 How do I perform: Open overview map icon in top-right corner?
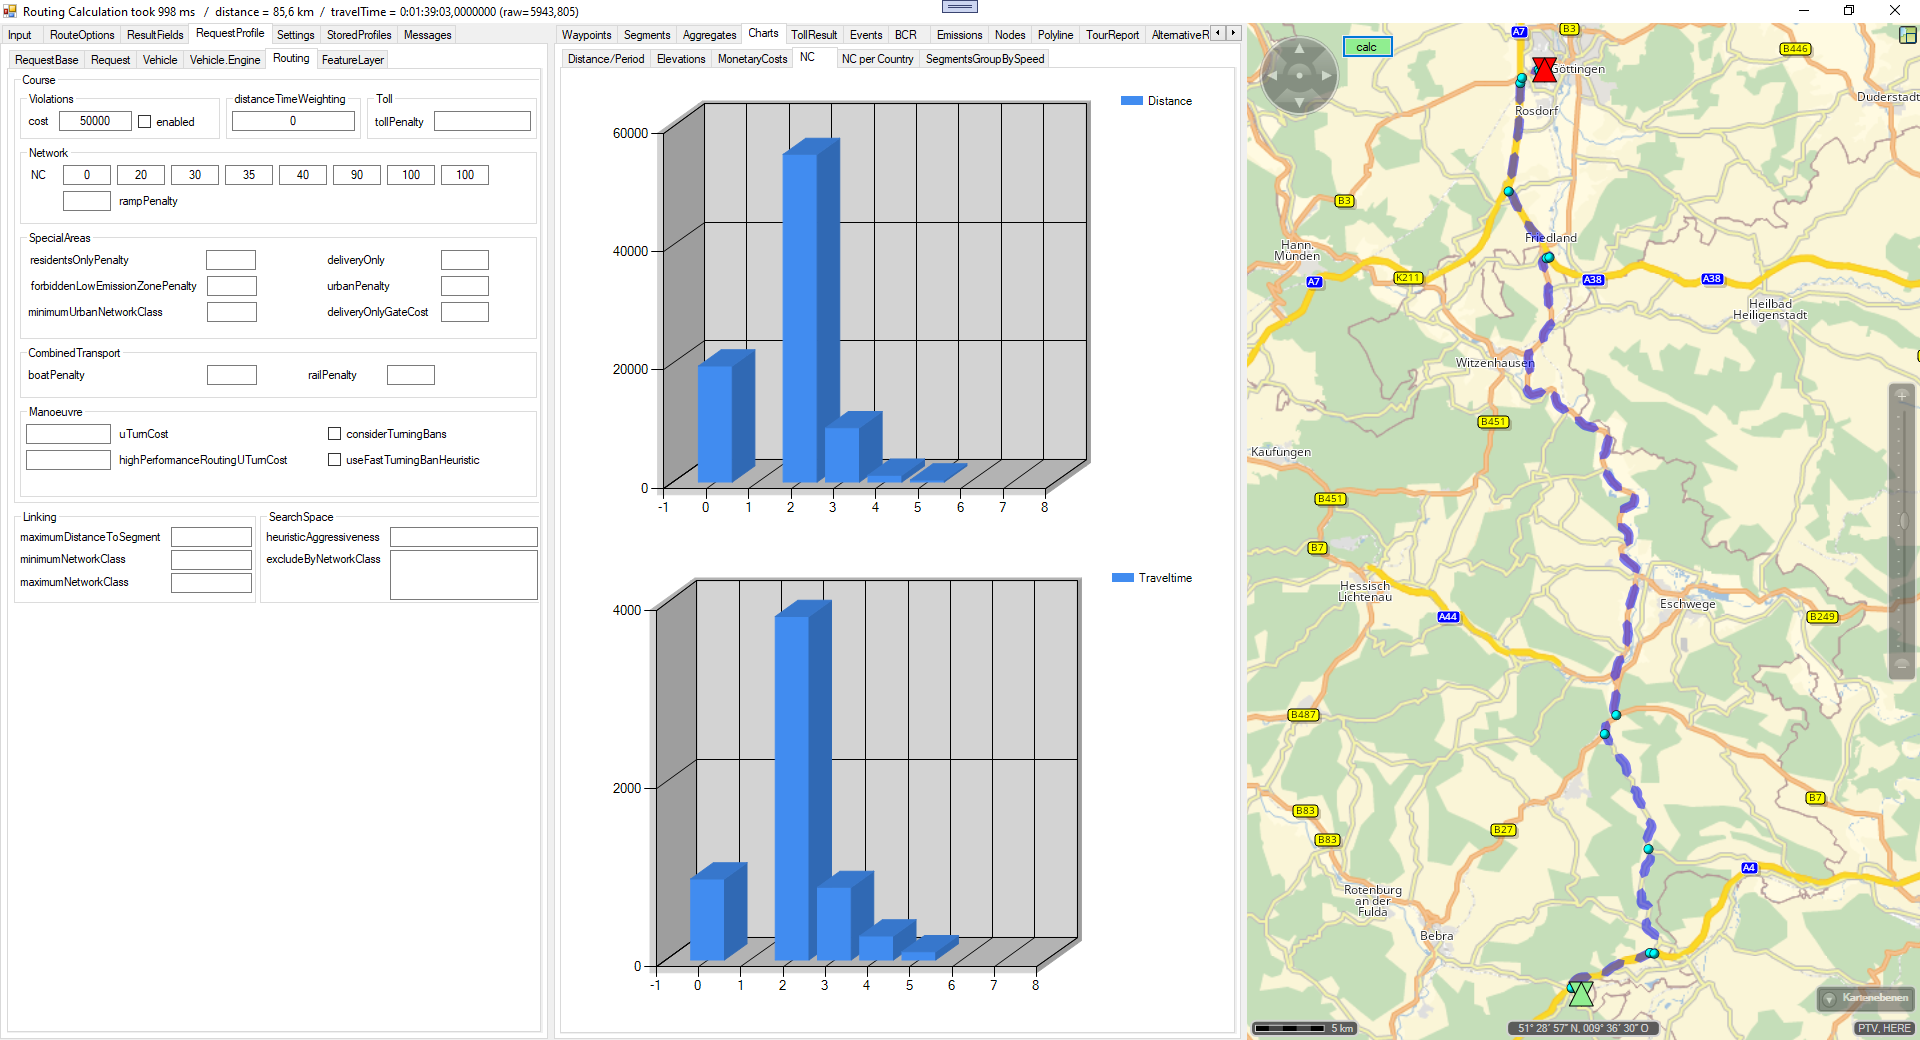point(1907,35)
